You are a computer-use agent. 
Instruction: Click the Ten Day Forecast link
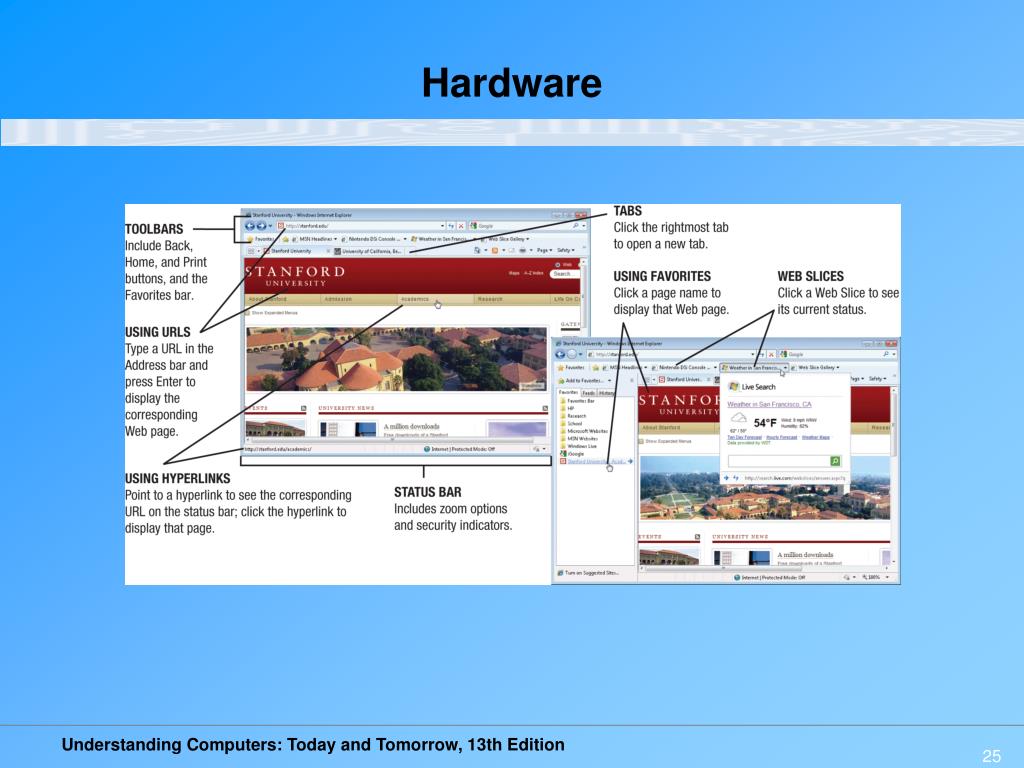coord(744,438)
